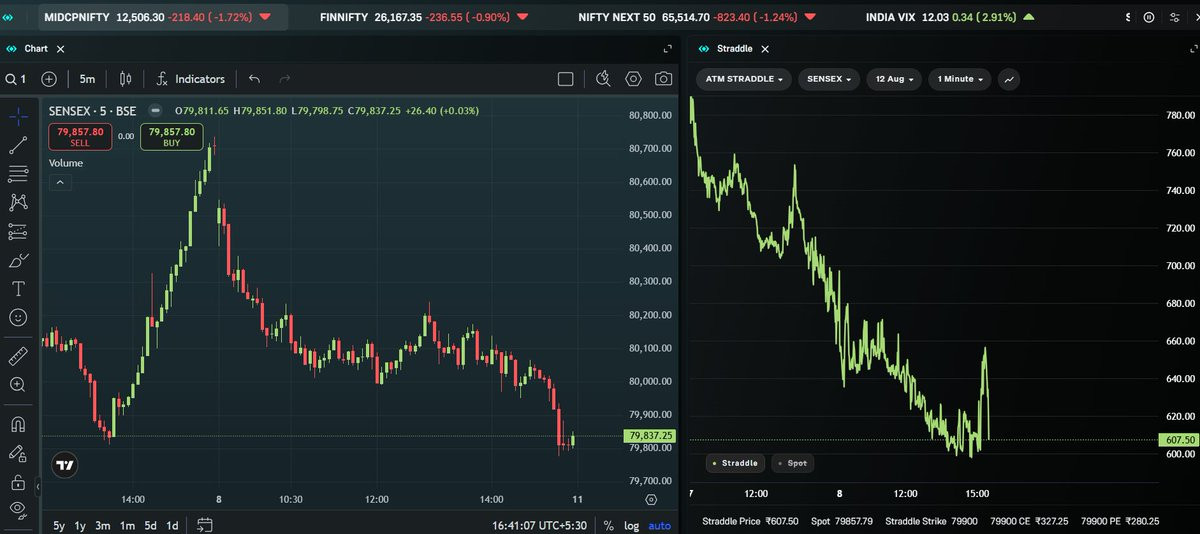Open the 1 Minute interval dropdown

tap(959, 79)
